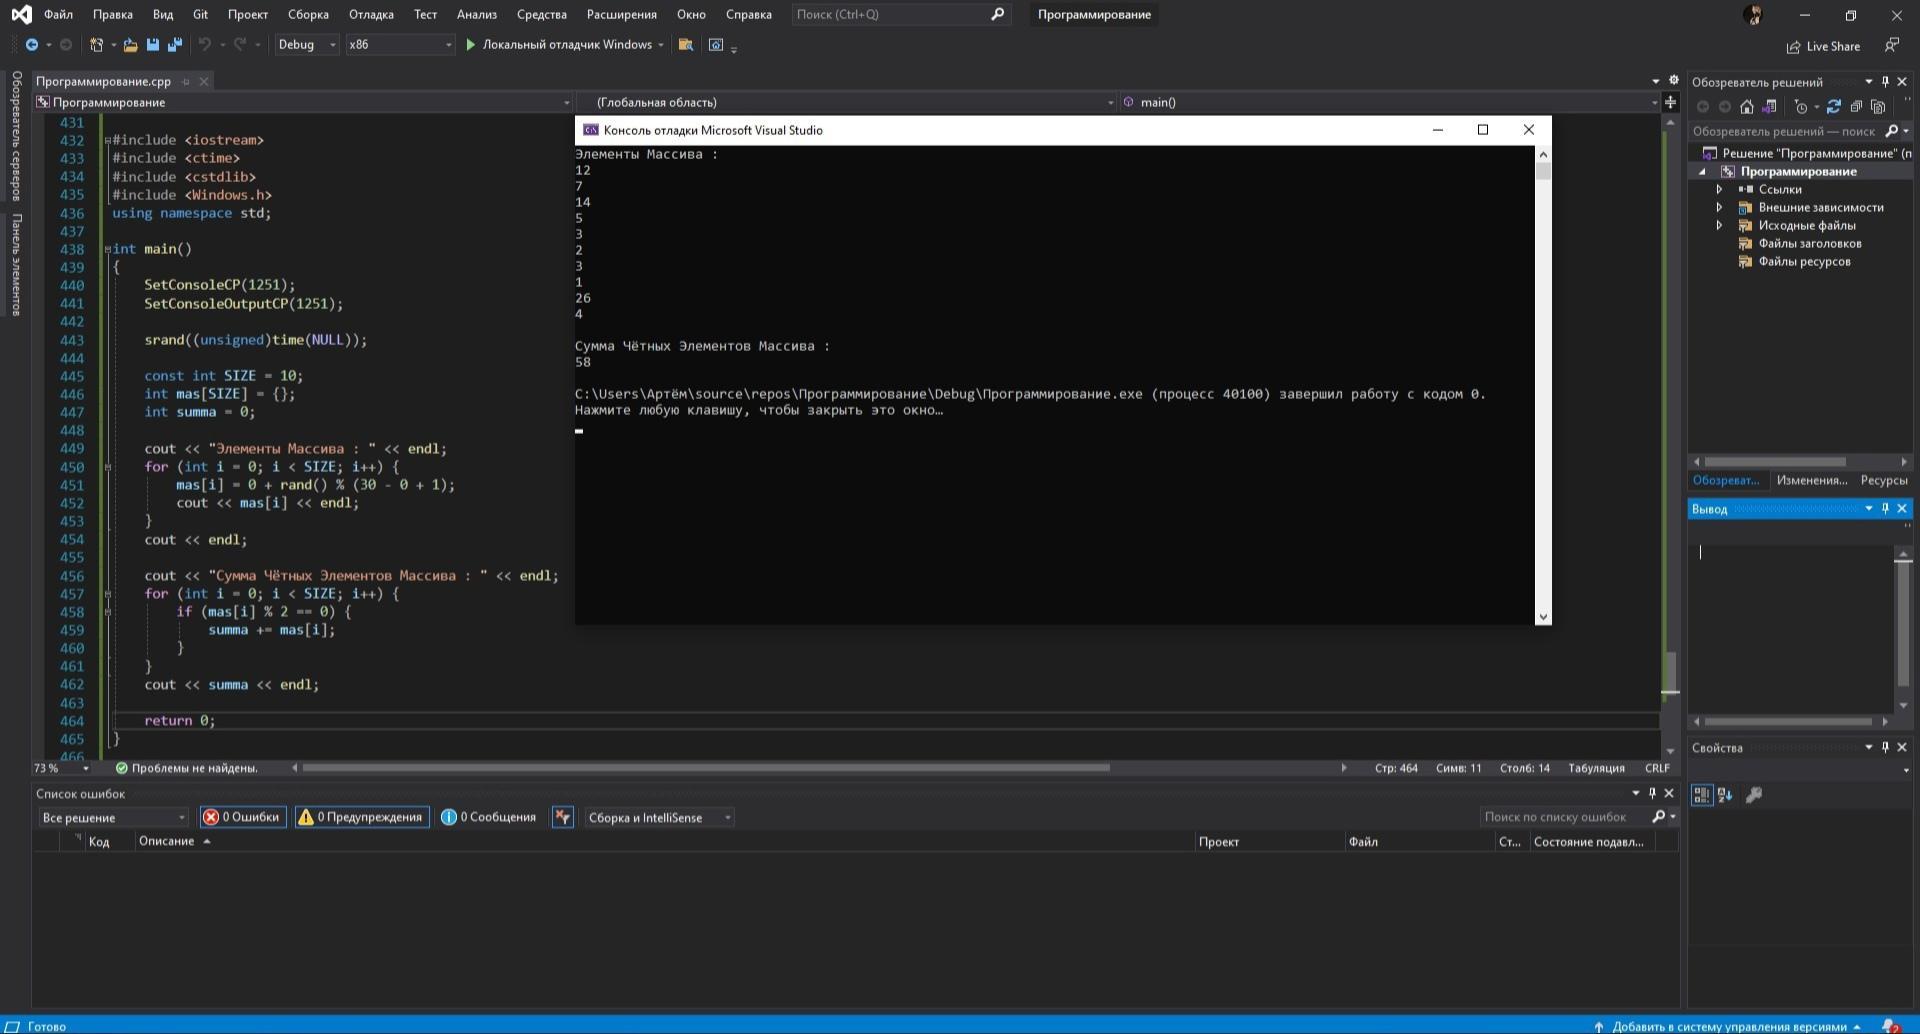Click Добавить в систему управления версиями
This screenshot has height=1034, width=1920.
pyautogui.click(x=1728, y=1026)
